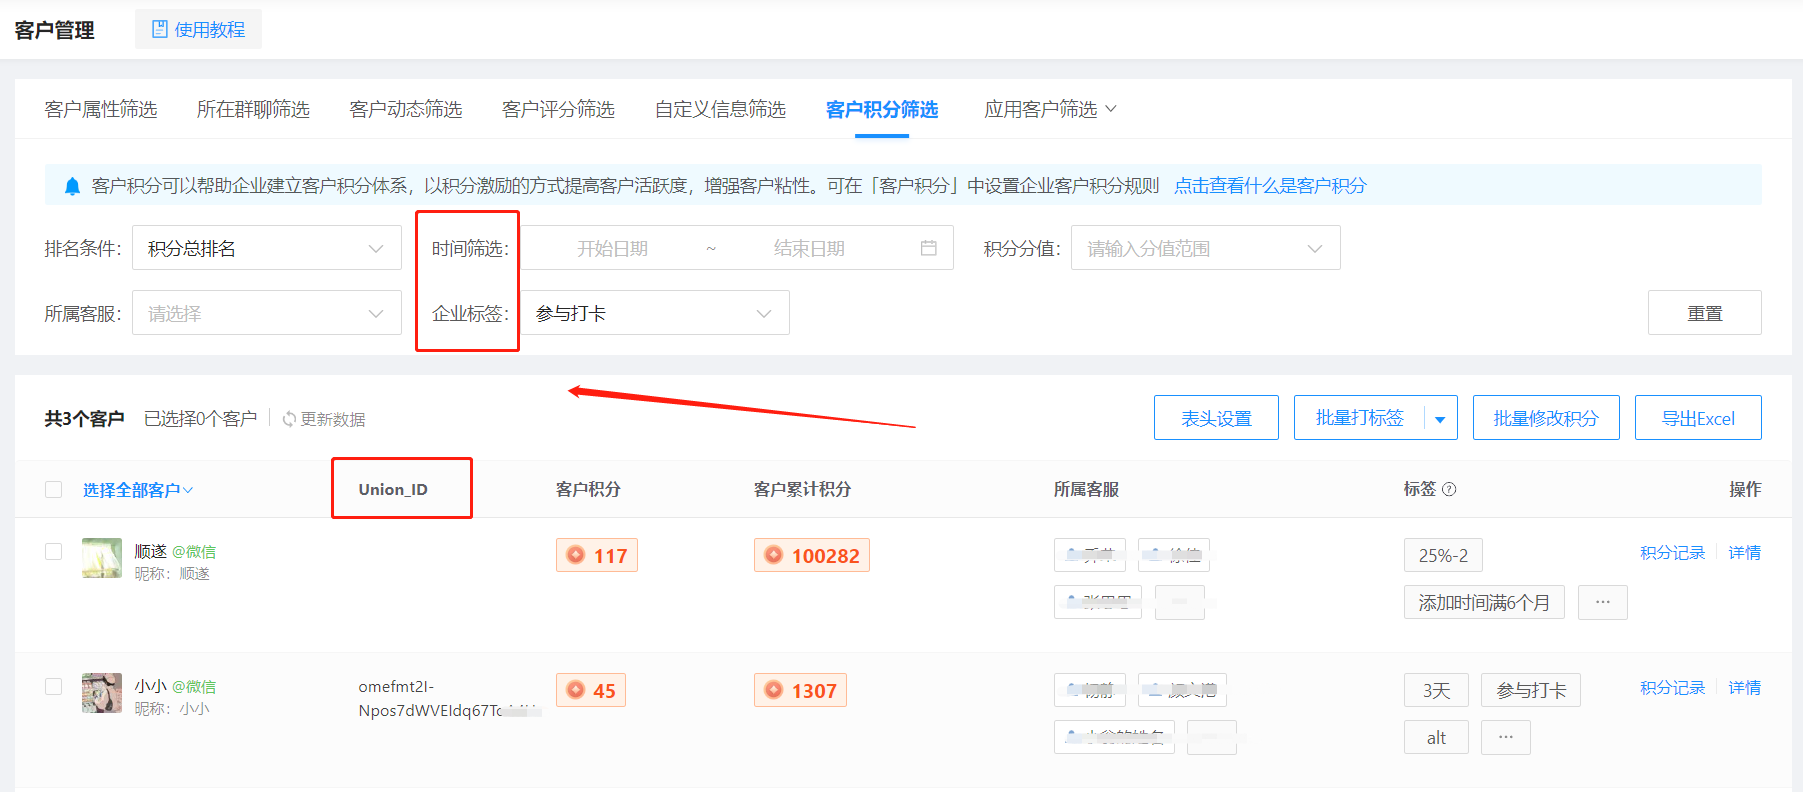Click the Union_ID column header
Screen dimensions: 1803x792
click(x=393, y=489)
